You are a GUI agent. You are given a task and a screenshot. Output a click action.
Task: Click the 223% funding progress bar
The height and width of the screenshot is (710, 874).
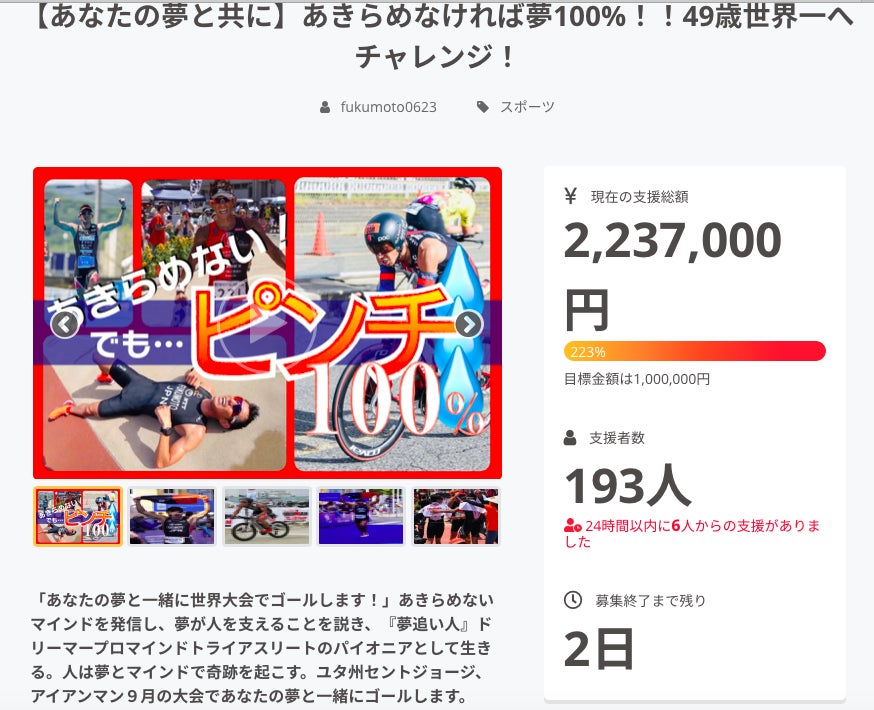point(695,351)
